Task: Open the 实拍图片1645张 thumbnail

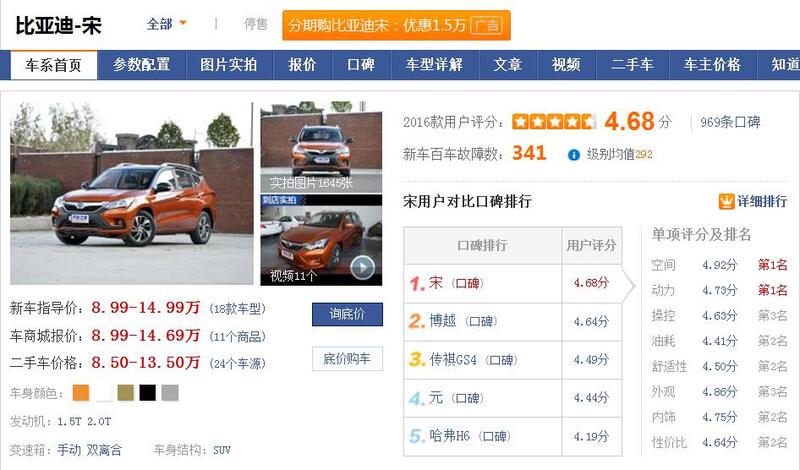Action: (x=321, y=147)
